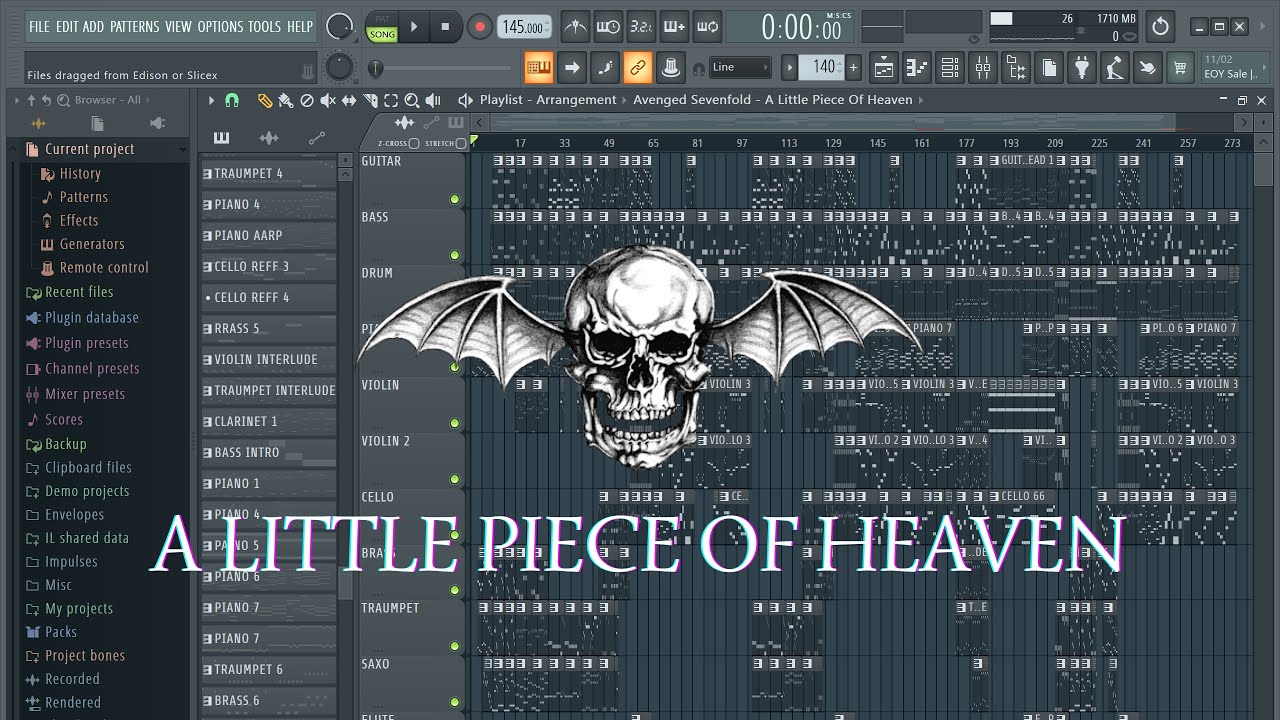This screenshot has height=720, width=1280.
Task: Select the VIOLIN INTERLUDE pattern
Action: 268,359
